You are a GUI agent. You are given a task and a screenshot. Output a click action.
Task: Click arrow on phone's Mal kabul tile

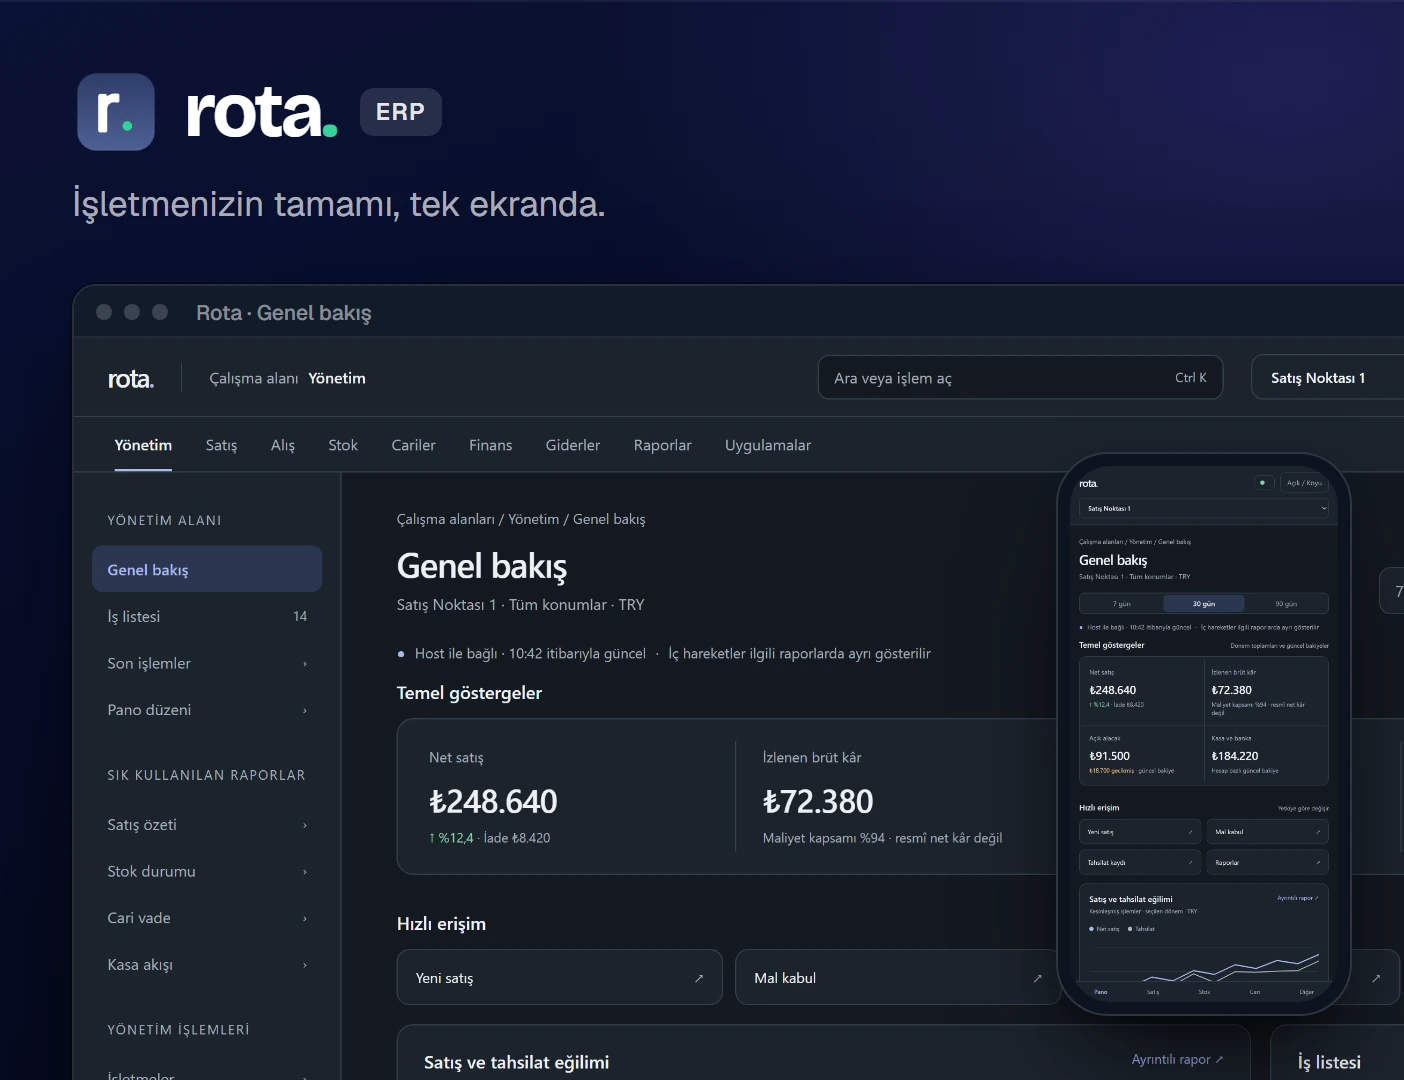click(1318, 832)
